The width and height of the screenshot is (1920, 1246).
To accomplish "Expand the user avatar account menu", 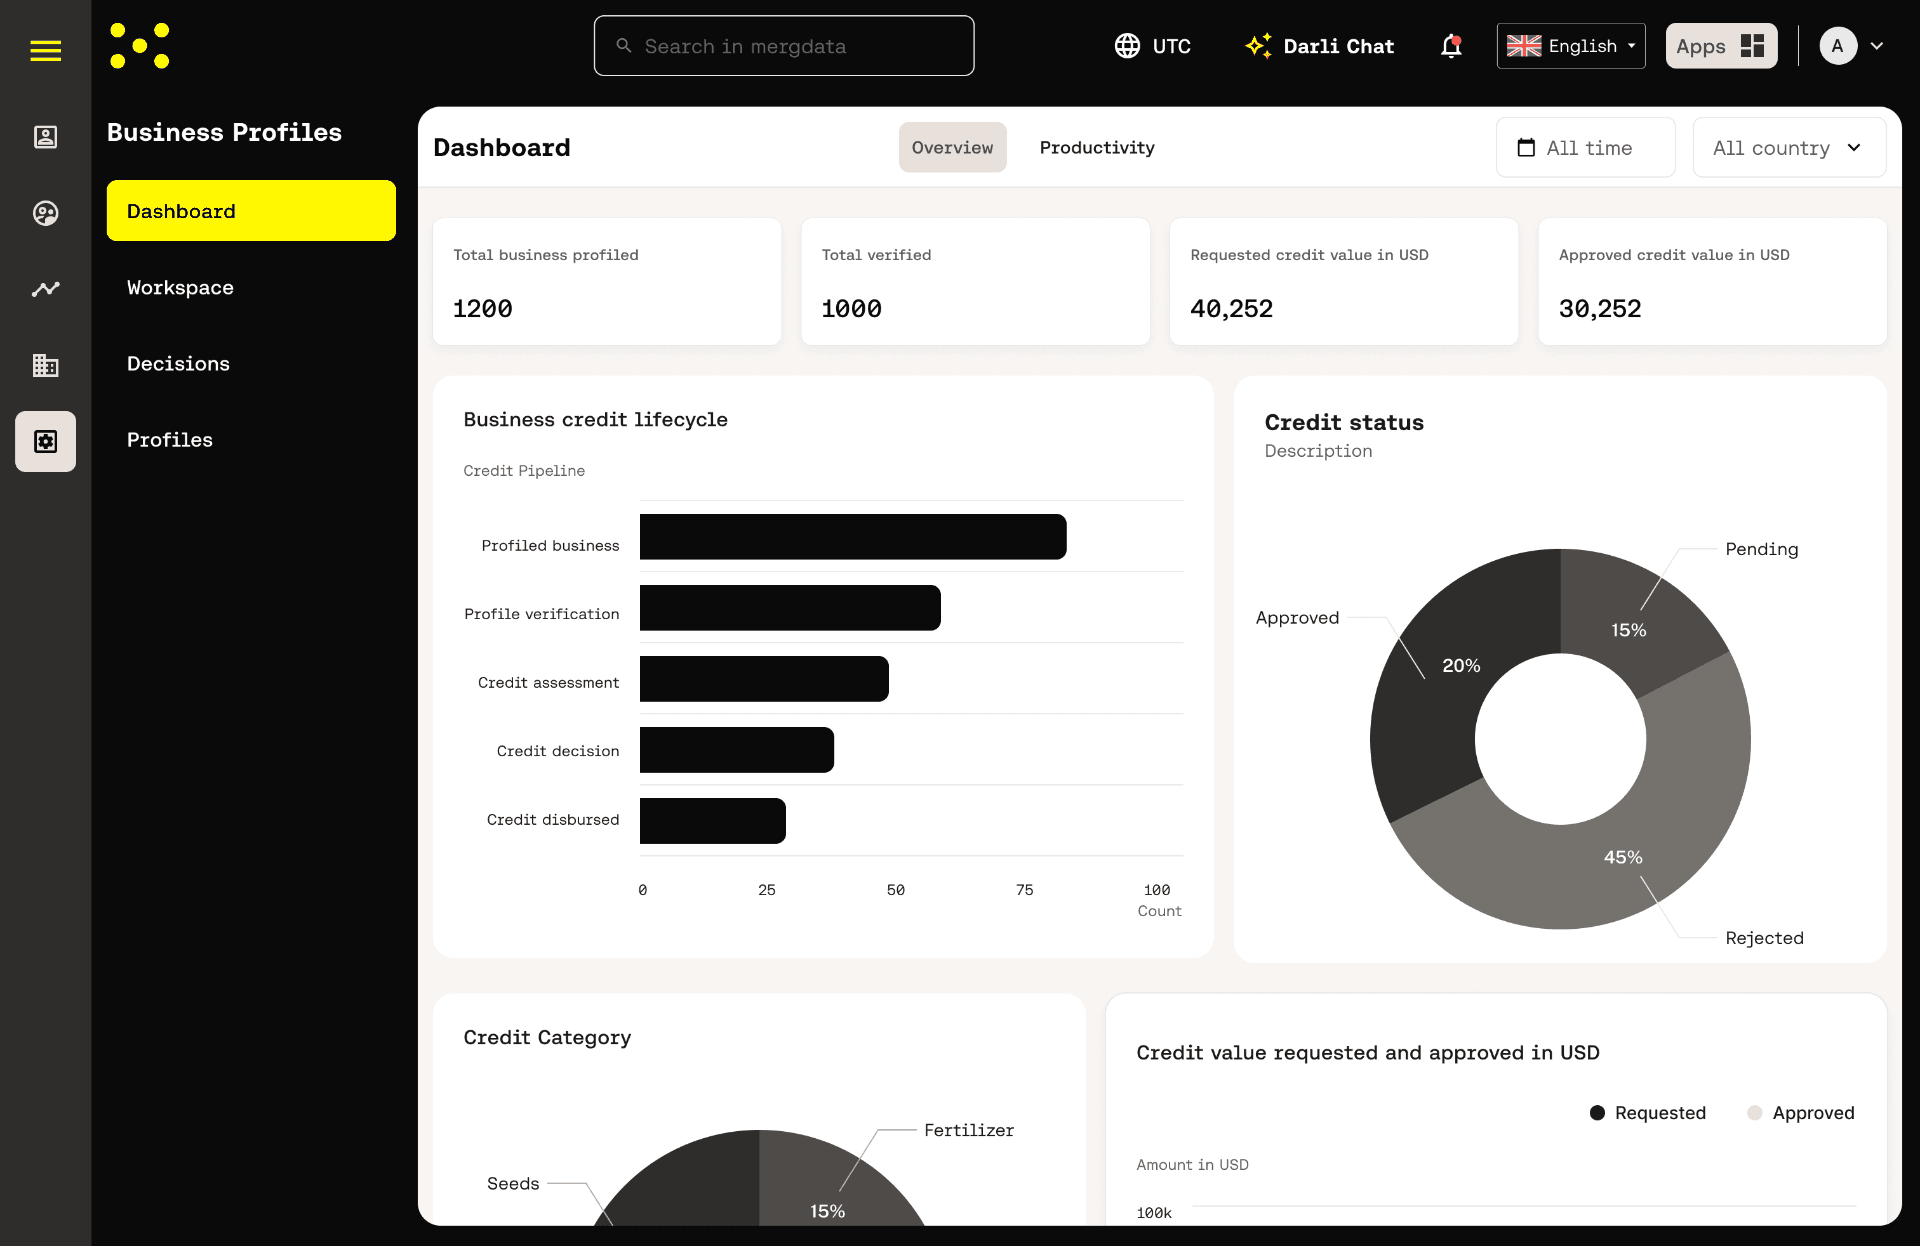I will [x=1852, y=46].
